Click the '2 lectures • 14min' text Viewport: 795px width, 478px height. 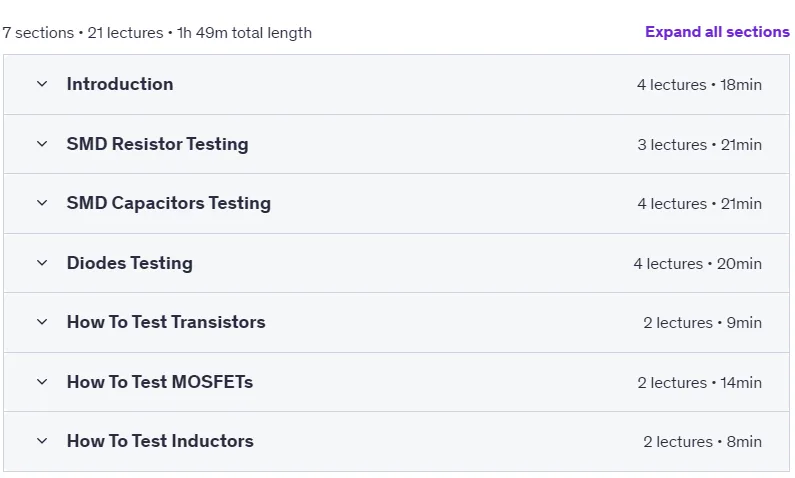[x=700, y=383]
